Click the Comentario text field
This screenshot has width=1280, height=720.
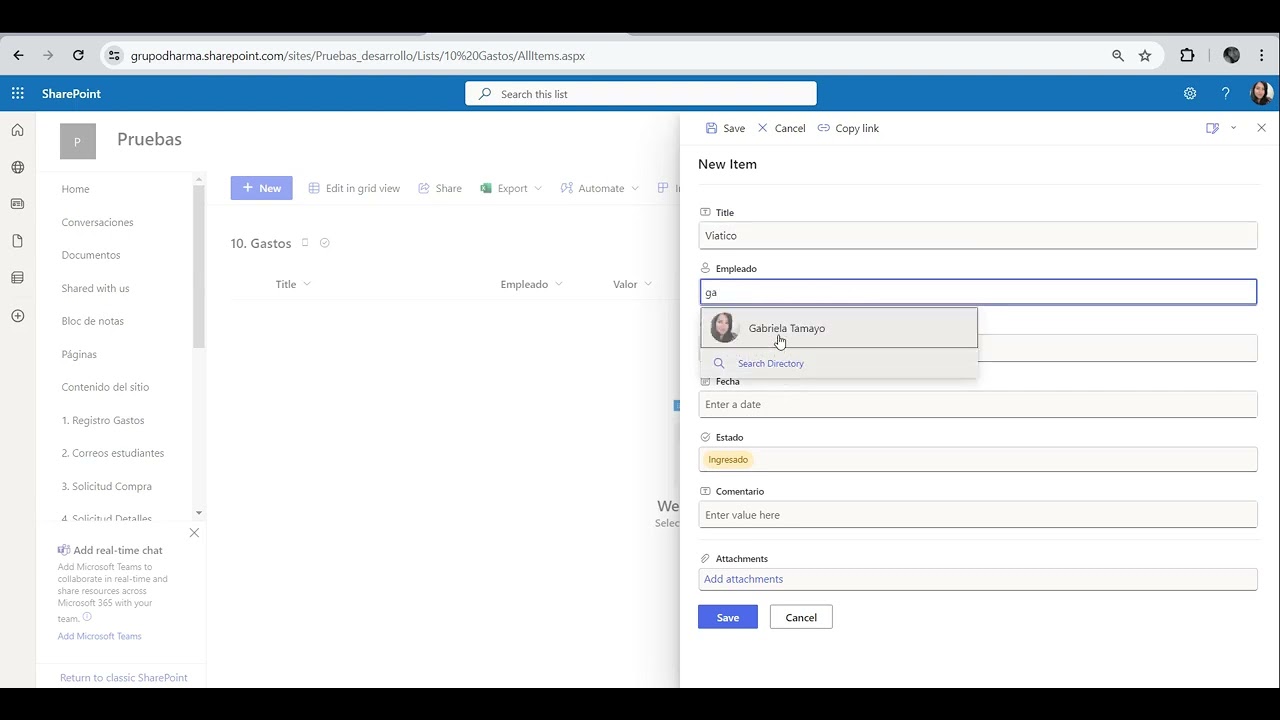coord(977,515)
